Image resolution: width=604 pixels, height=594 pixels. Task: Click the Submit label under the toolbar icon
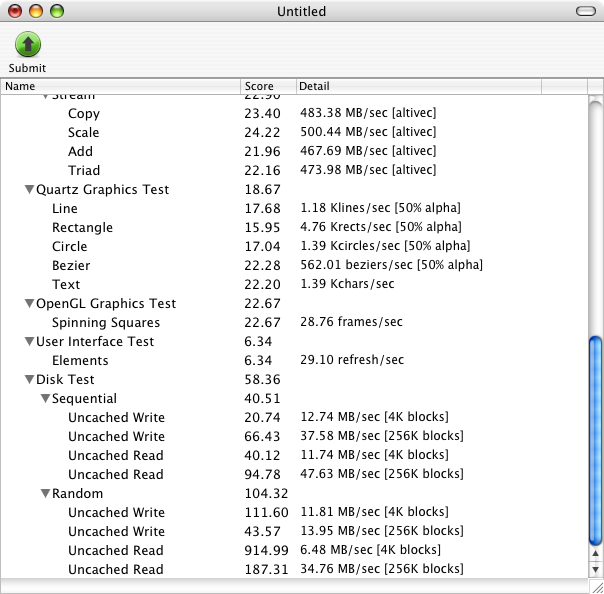pos(27,68)
